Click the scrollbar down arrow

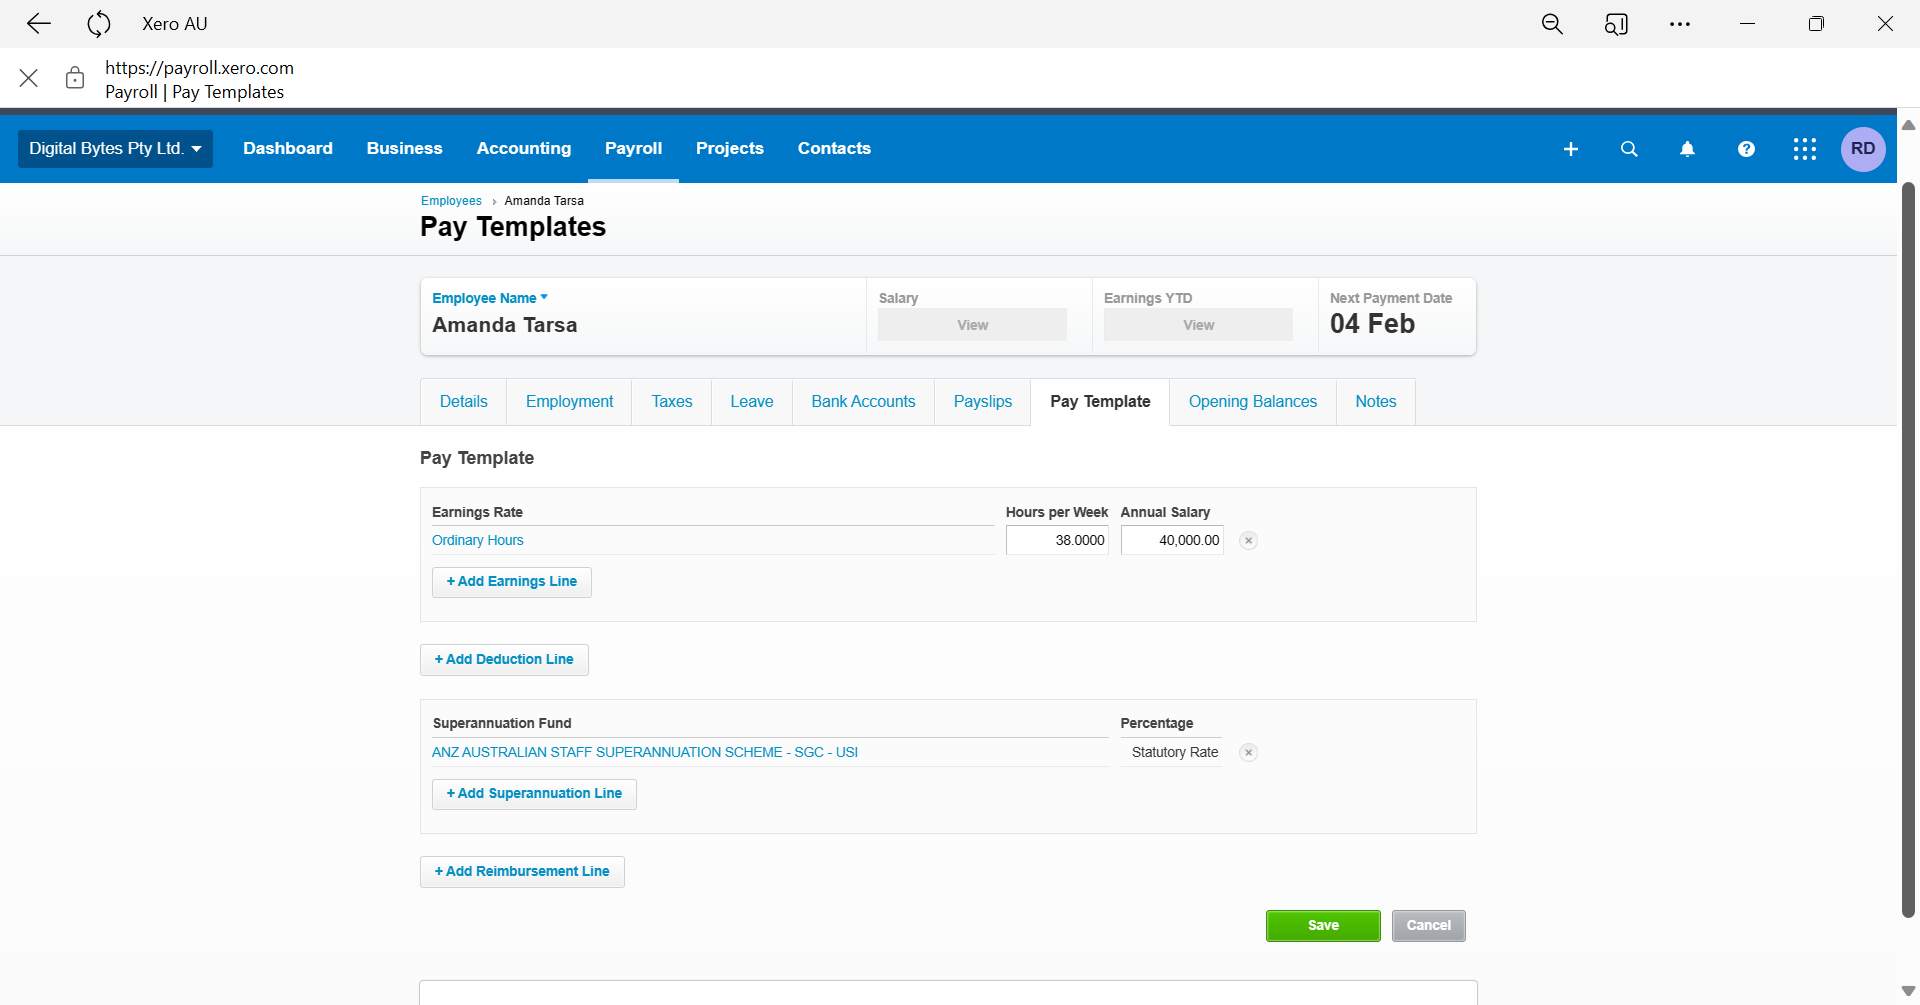1908,991
